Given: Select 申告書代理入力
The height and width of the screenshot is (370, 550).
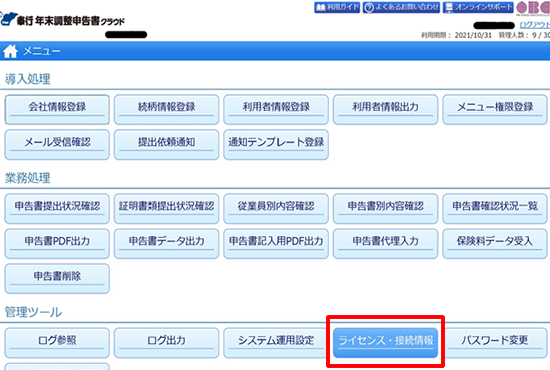Looking at the screenshot, I should coord(385,244).
